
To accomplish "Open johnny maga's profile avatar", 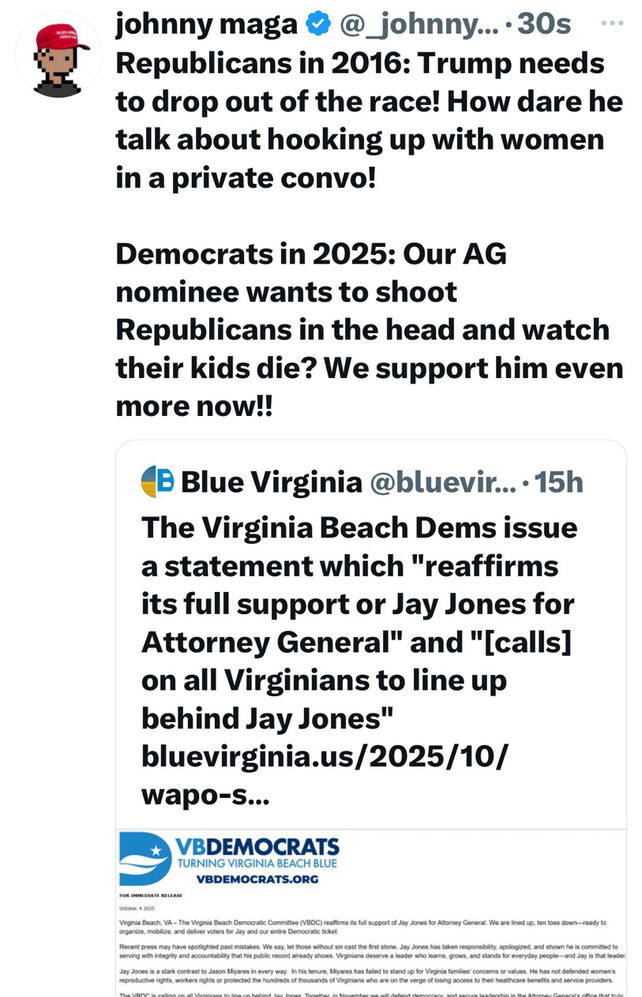I will point(58,57).
